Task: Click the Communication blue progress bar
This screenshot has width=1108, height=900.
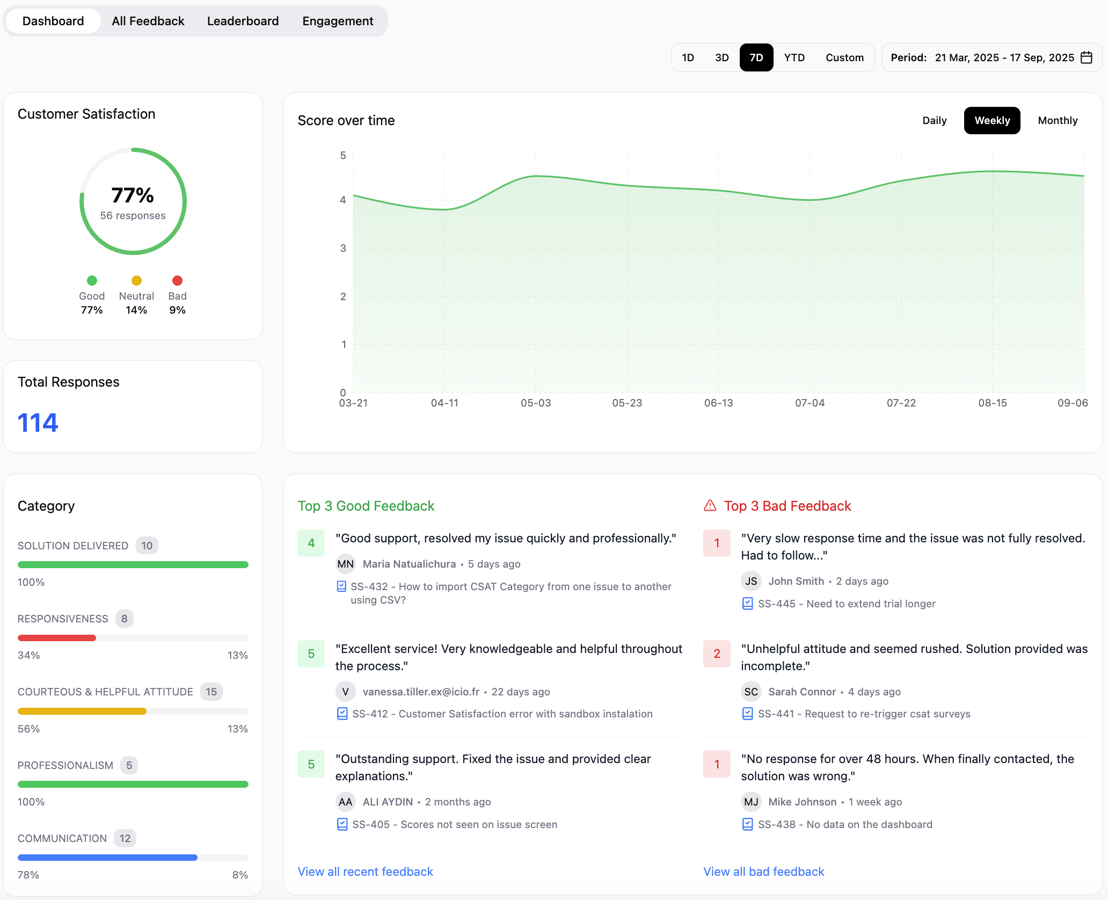Action: click(x=107, y=858)
